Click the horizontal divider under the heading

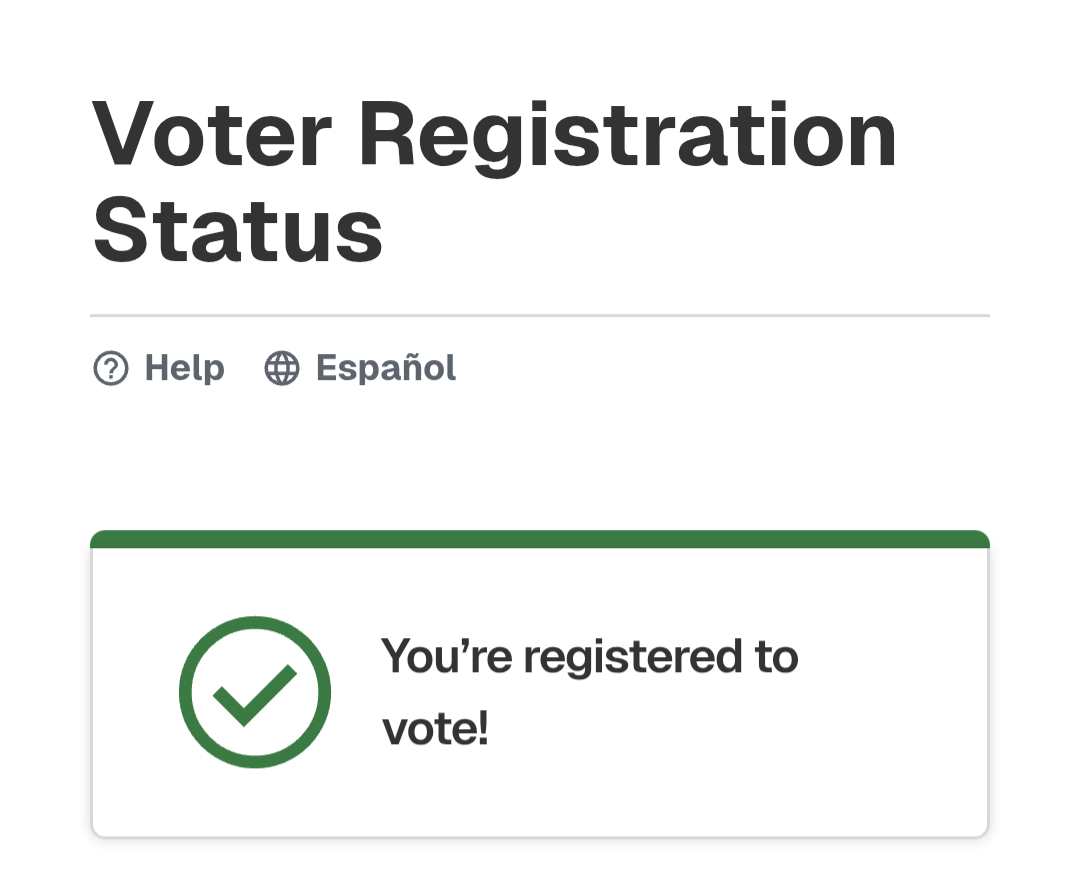click(x=540, y=315)
